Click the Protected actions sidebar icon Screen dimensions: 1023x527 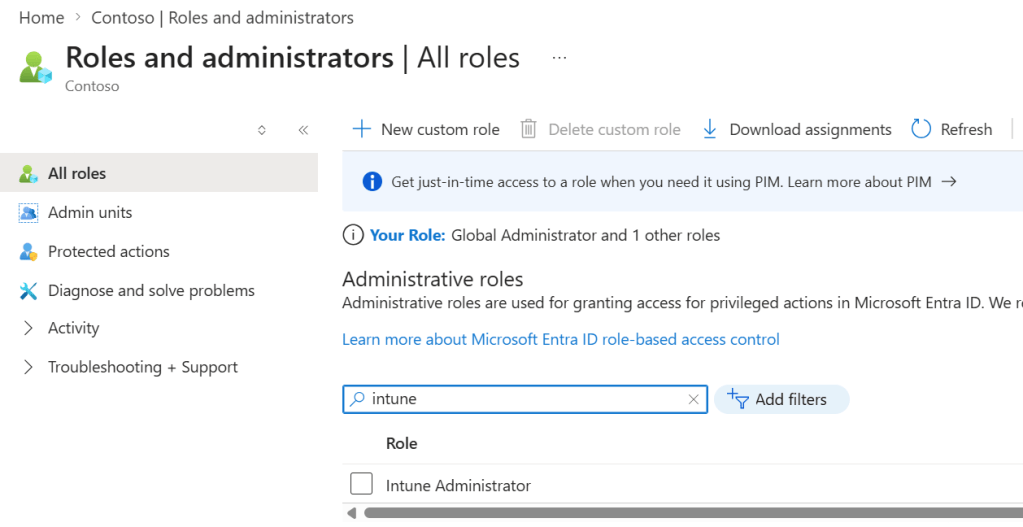tap(28, 252)
